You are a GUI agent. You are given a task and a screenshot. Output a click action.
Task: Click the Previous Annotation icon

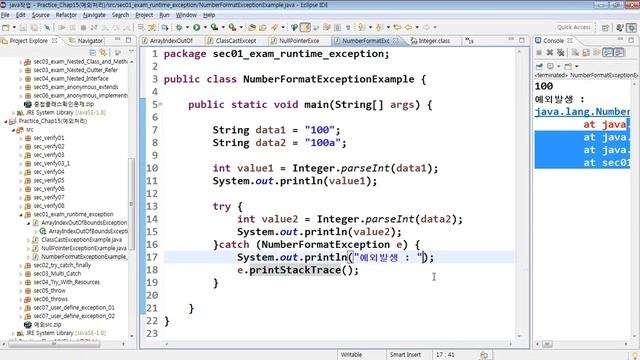[380, 27]
